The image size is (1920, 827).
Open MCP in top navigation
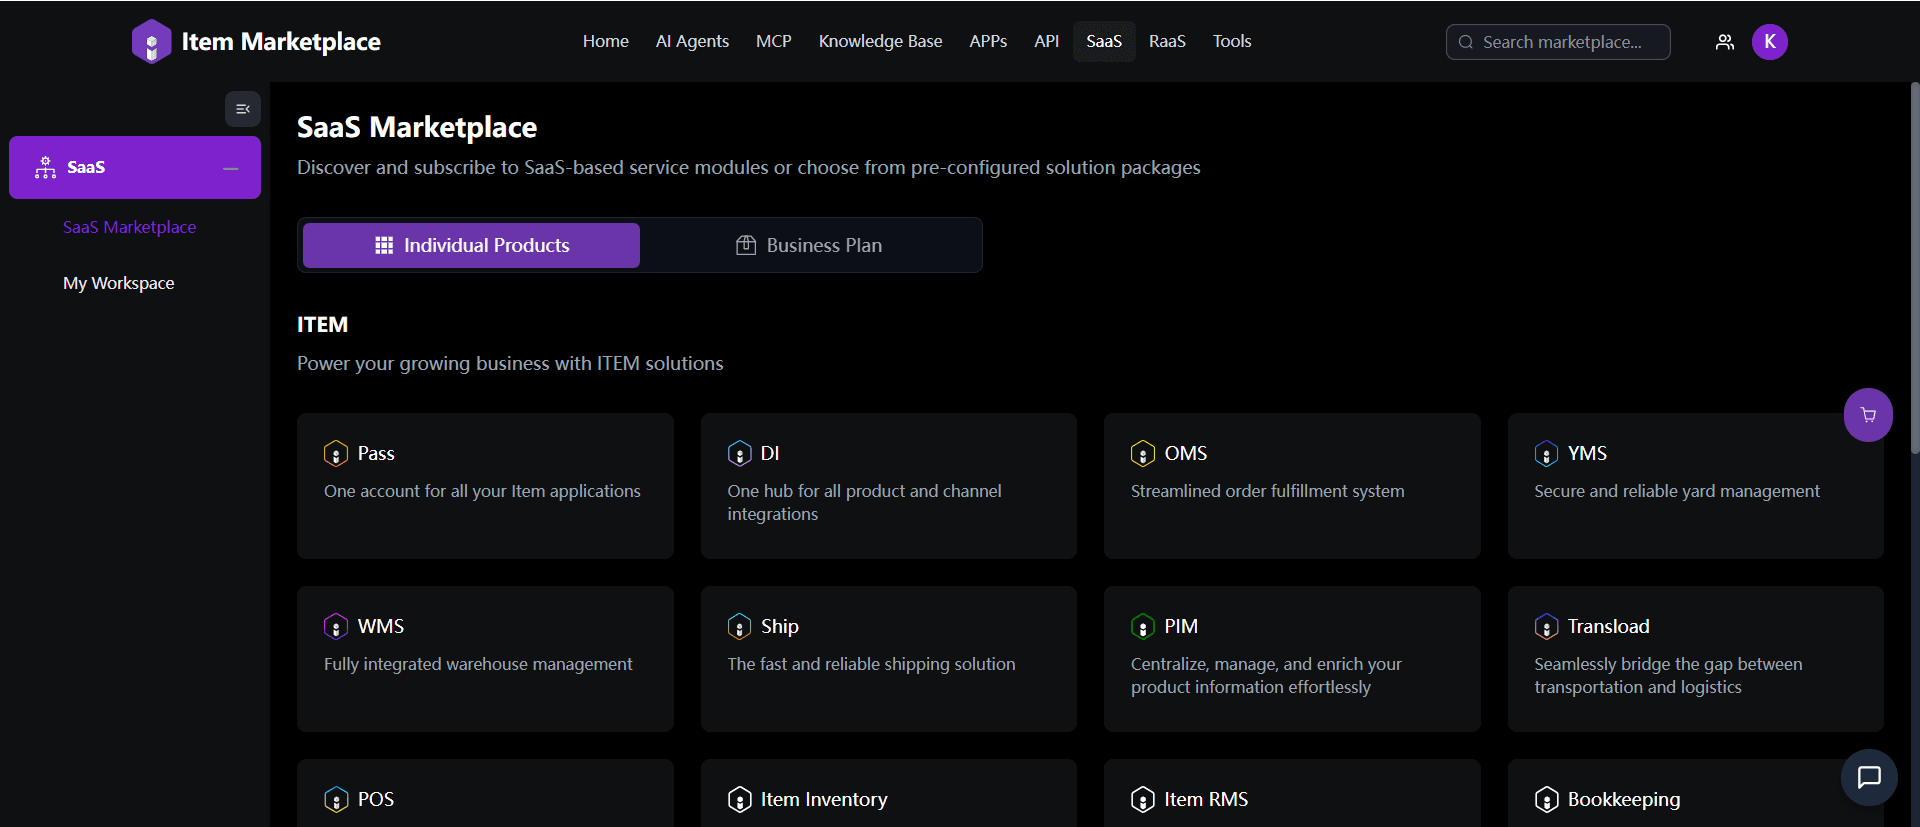tap(774, 42)
